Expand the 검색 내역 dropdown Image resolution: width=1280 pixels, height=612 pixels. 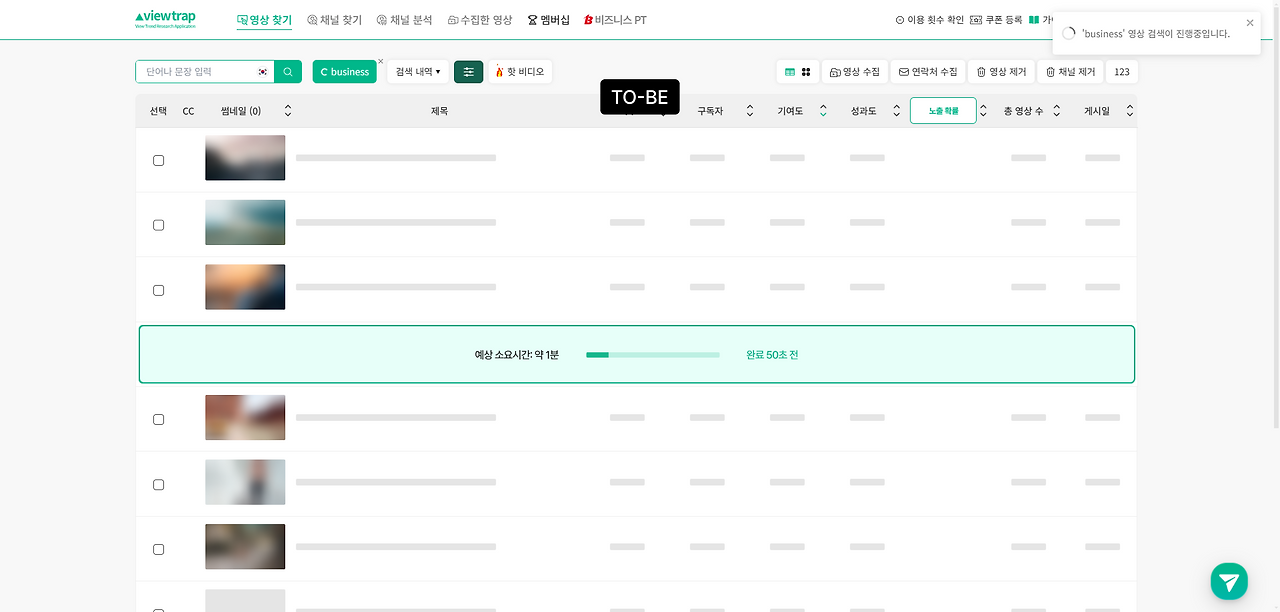coord(418,72)
